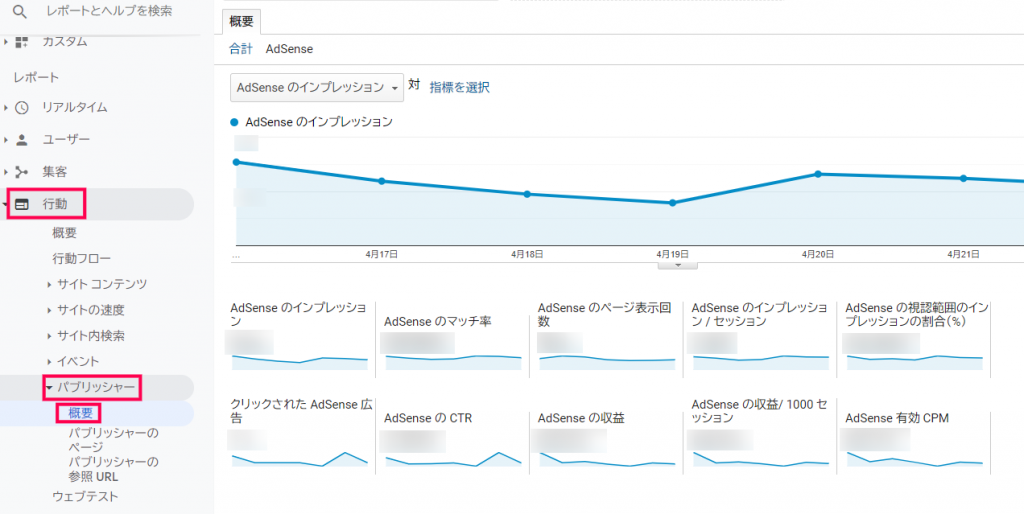Click the 集客 acquisition icon
Viewport: 1024px width, 514px height.
pyautogui.click(x=22, y=172)
